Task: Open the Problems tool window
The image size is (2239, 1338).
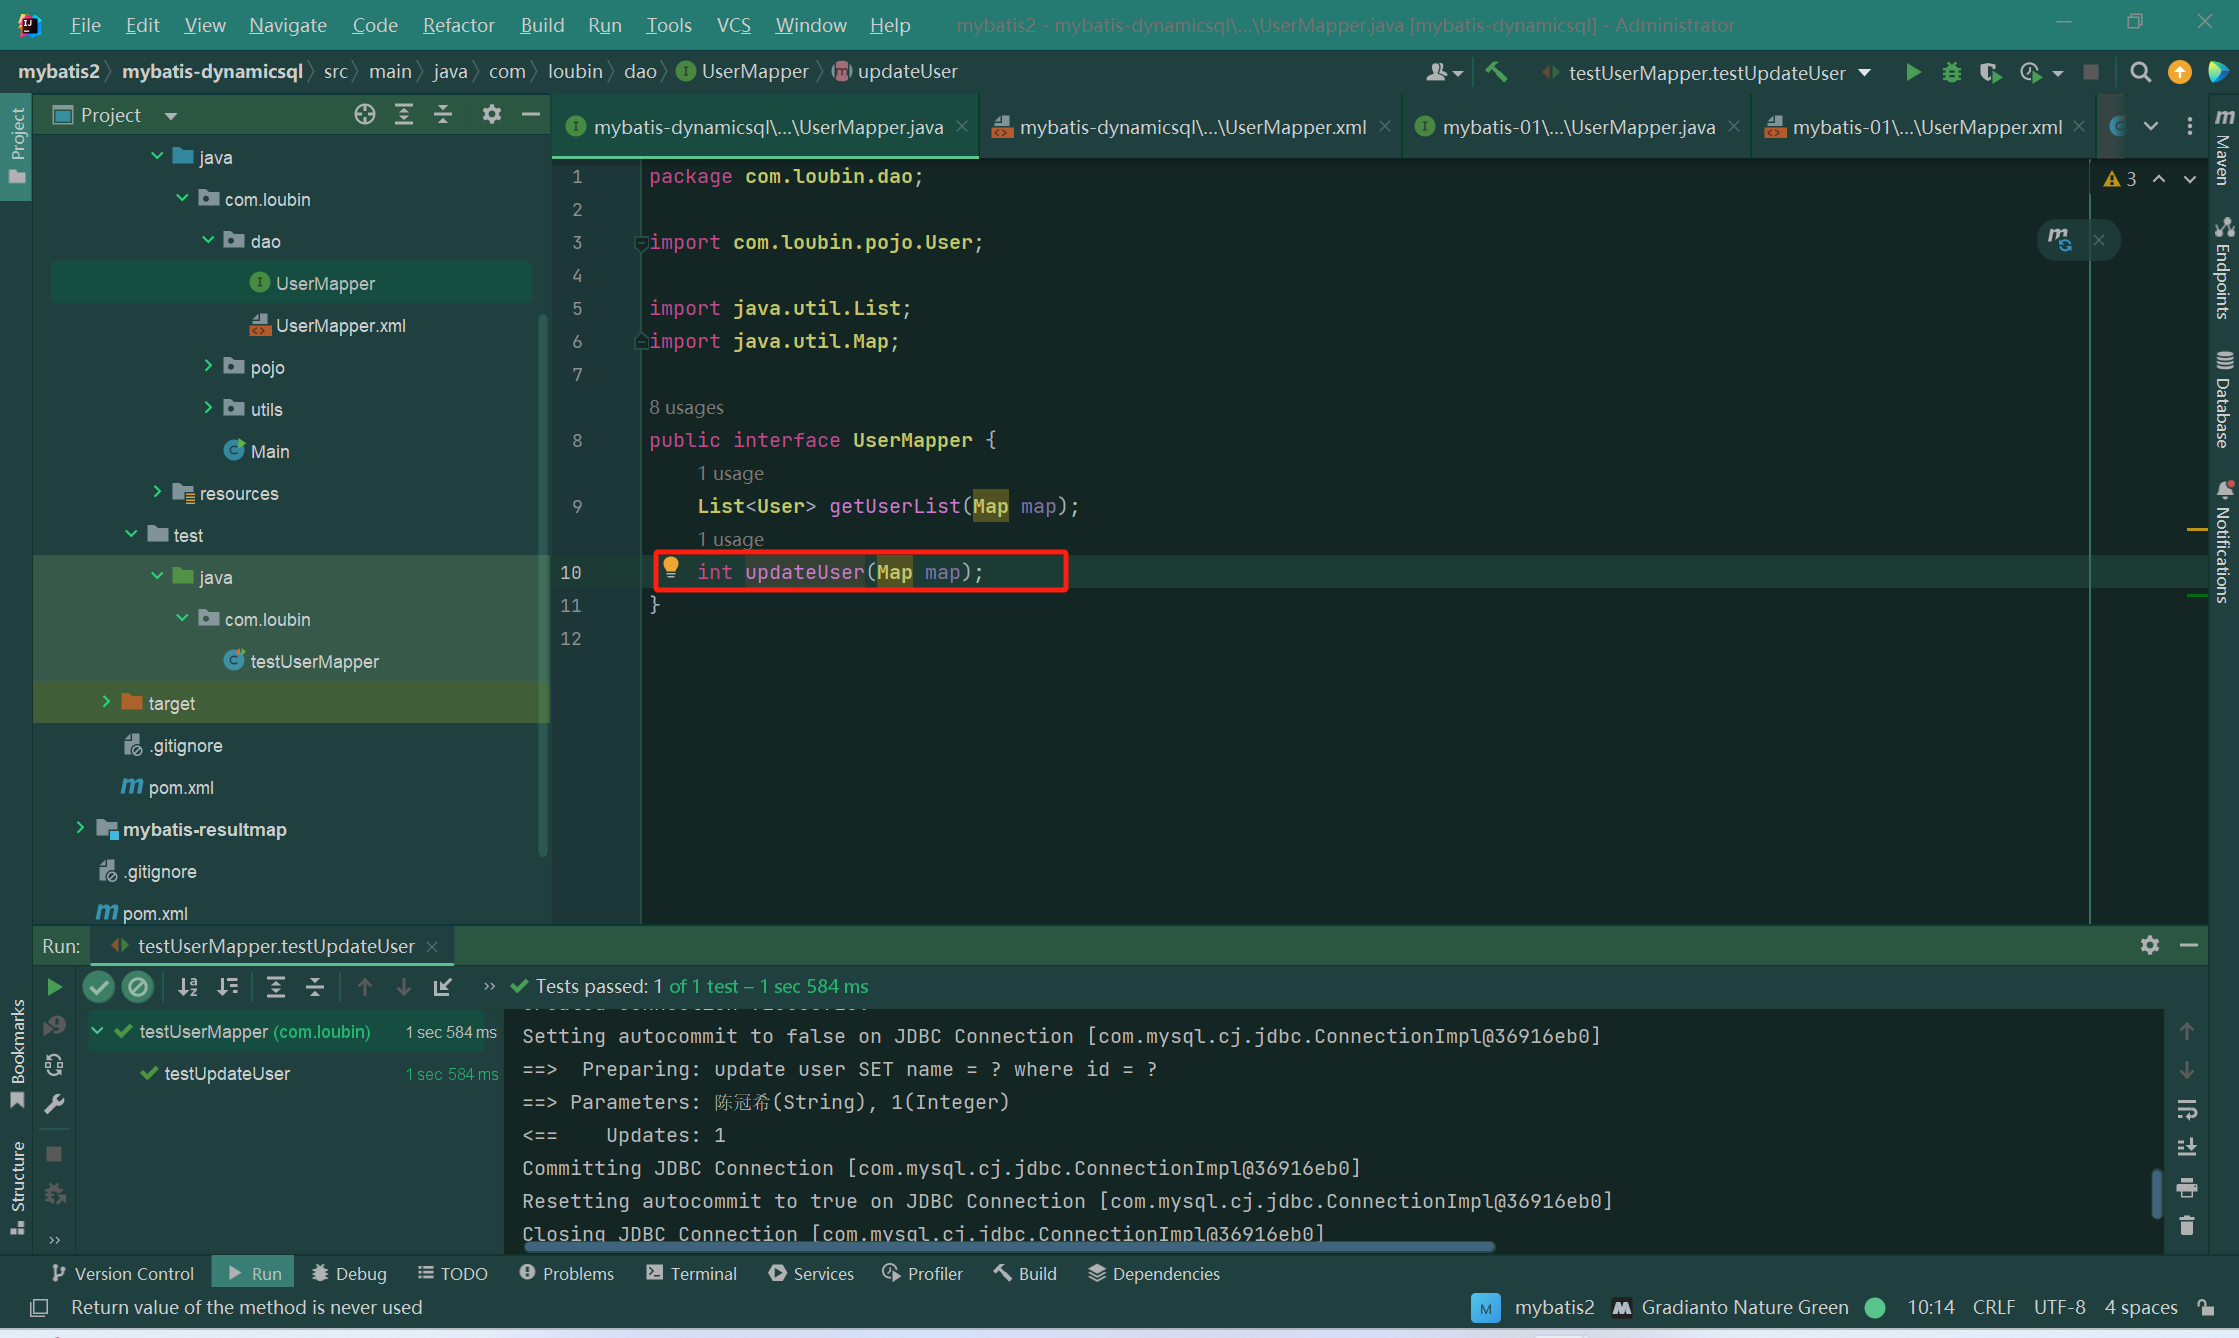Action: (x=567, y=1273)
